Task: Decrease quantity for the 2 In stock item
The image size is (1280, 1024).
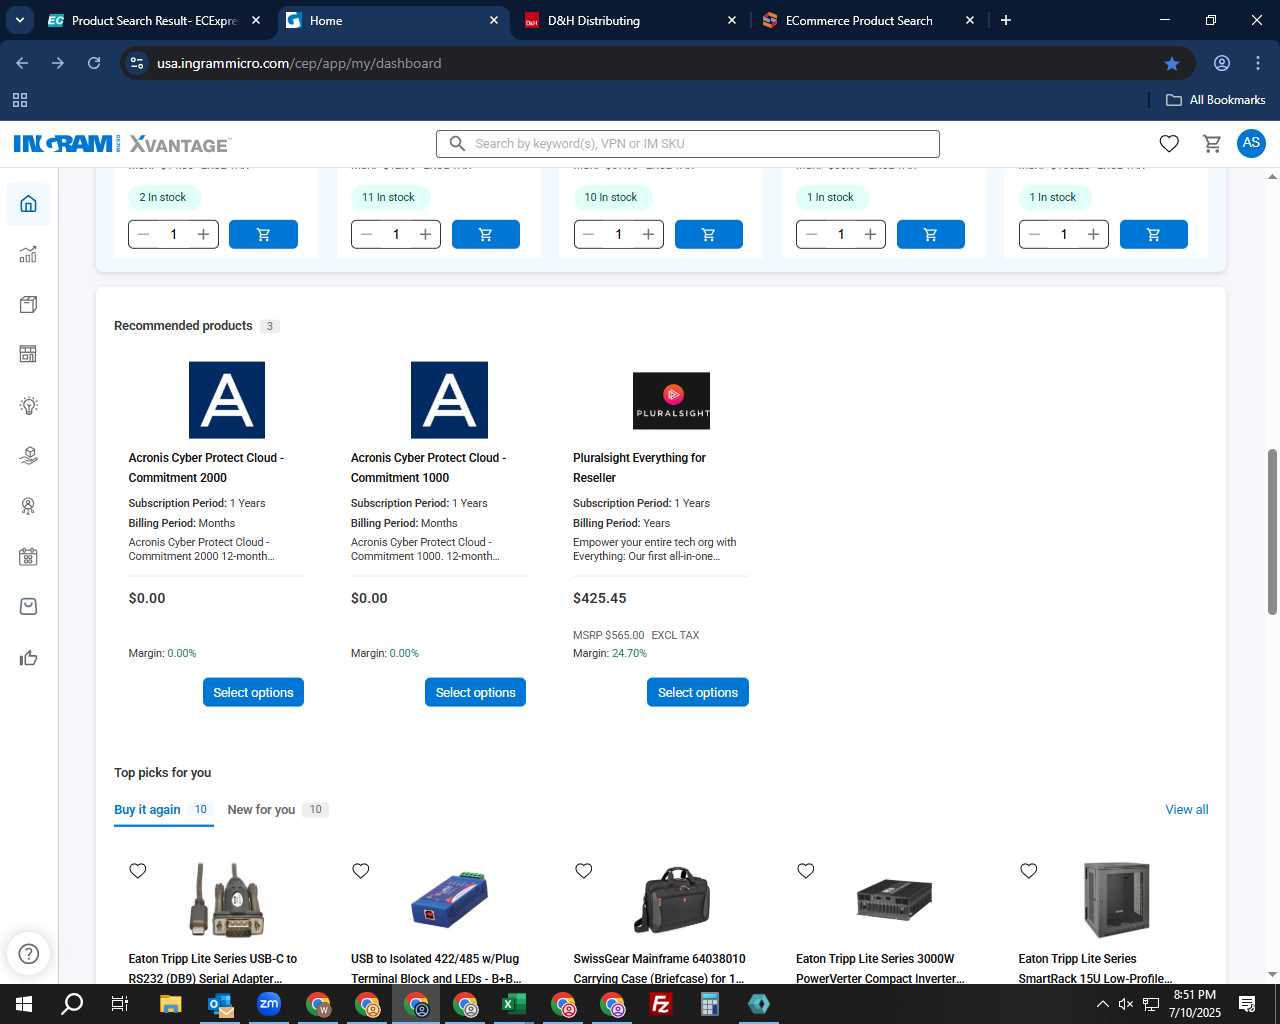Action: pyautogui.click(x=144, y=234)
